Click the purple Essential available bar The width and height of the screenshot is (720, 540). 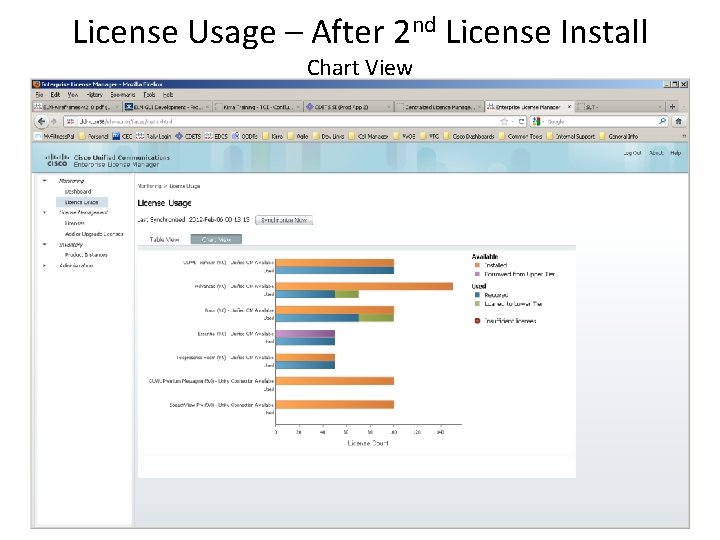305,334
